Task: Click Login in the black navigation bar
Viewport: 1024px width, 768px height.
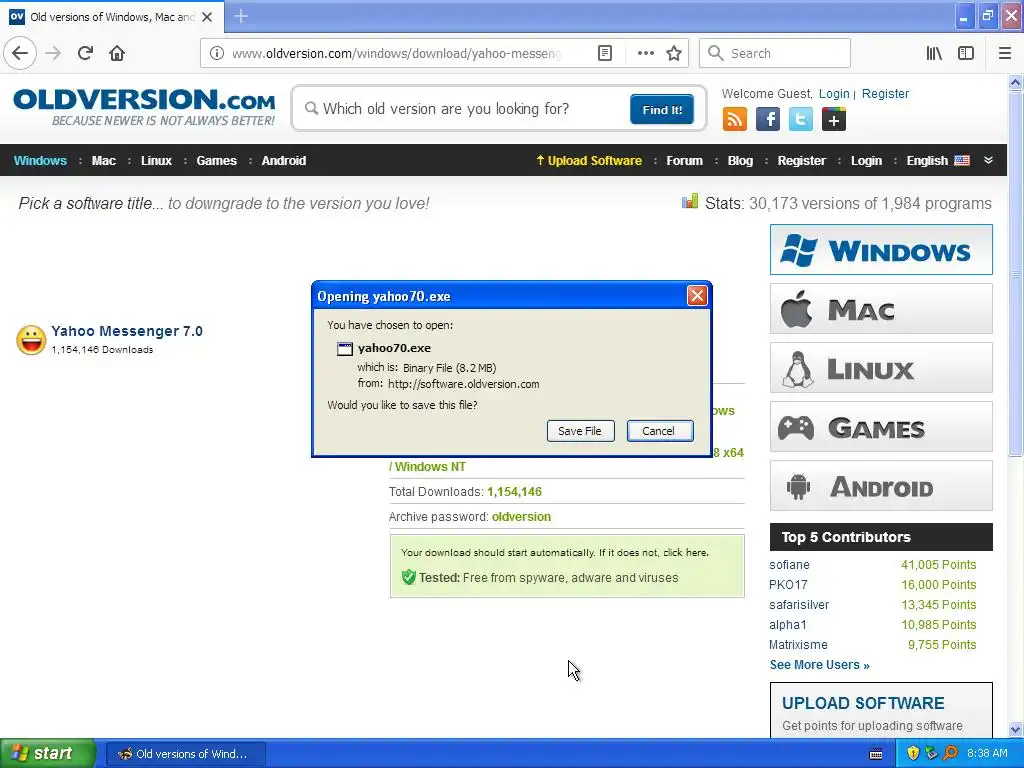Action: click(x=866, y=161)
